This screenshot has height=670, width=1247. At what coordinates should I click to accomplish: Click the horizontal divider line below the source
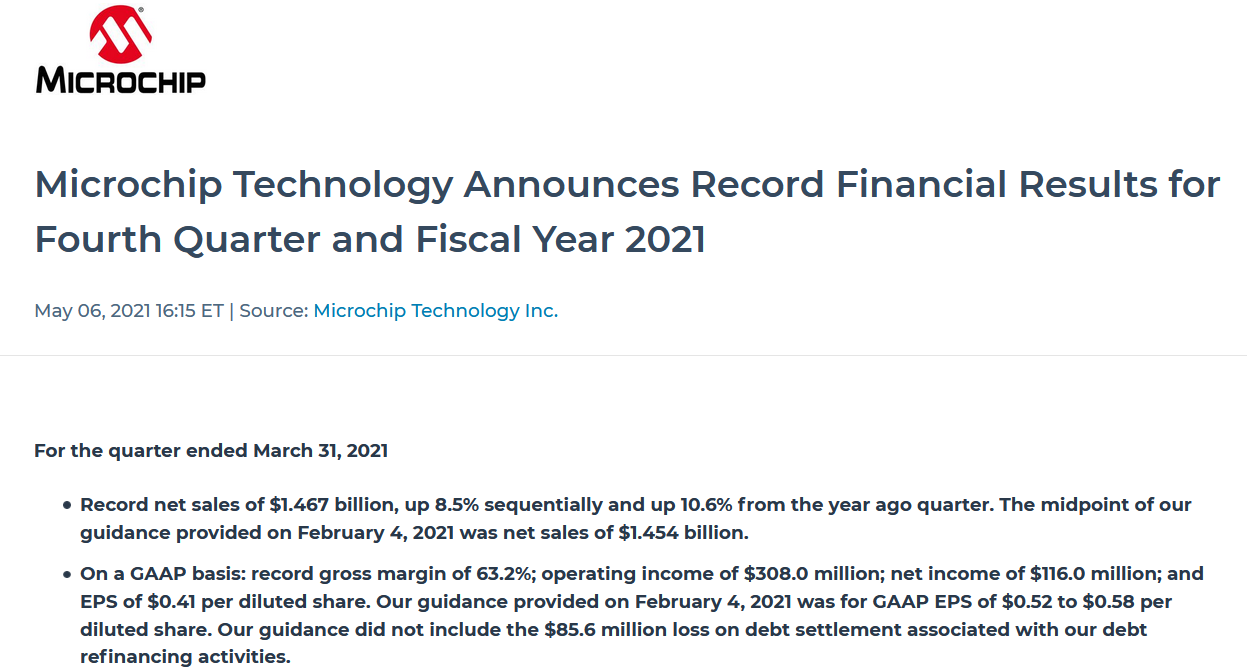(x=623, y=355)
